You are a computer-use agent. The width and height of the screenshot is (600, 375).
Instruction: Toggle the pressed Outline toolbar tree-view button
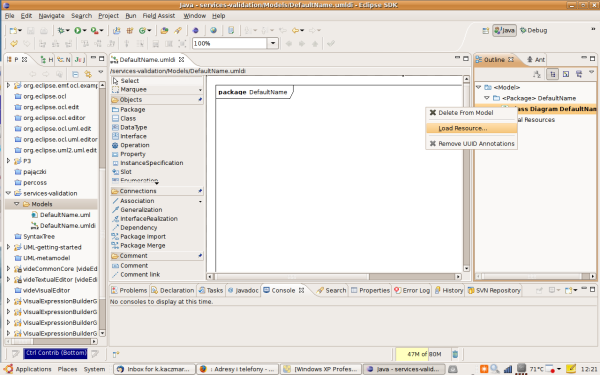pos(552,74)
